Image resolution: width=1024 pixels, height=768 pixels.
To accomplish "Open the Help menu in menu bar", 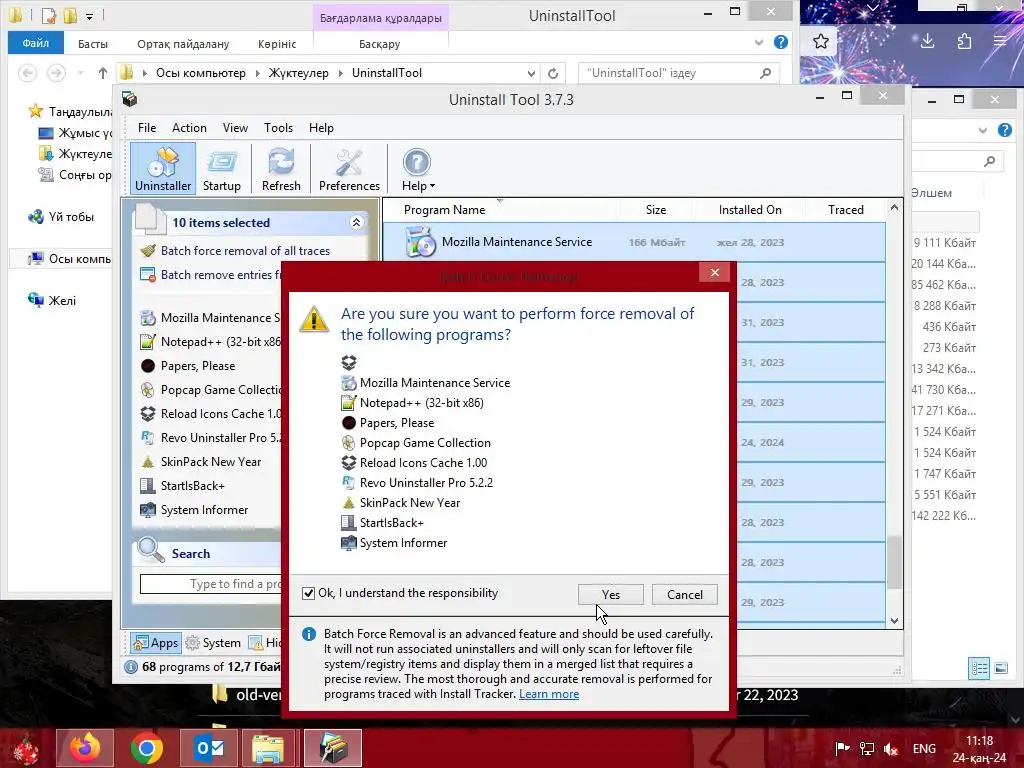I will (x=321, y=128).
